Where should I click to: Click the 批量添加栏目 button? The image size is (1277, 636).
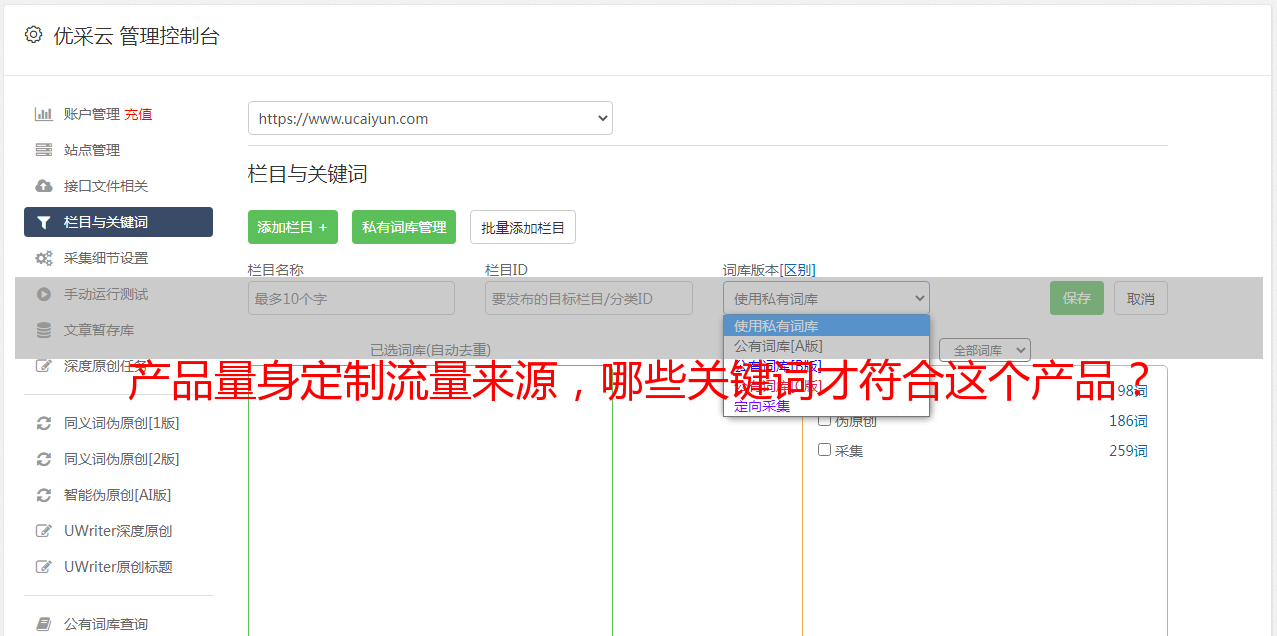[523, 227]
